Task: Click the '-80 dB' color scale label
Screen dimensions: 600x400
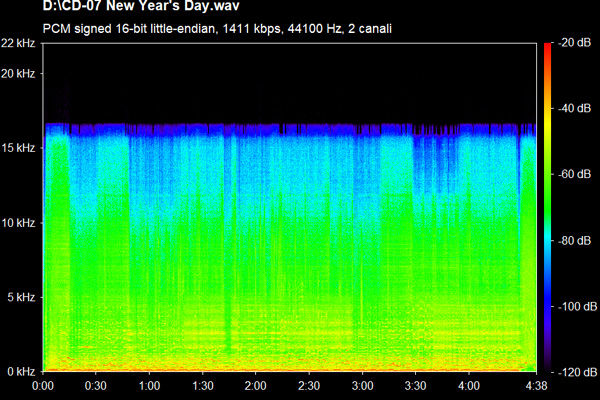Action: pyautogui.click(x=575, y=240)
